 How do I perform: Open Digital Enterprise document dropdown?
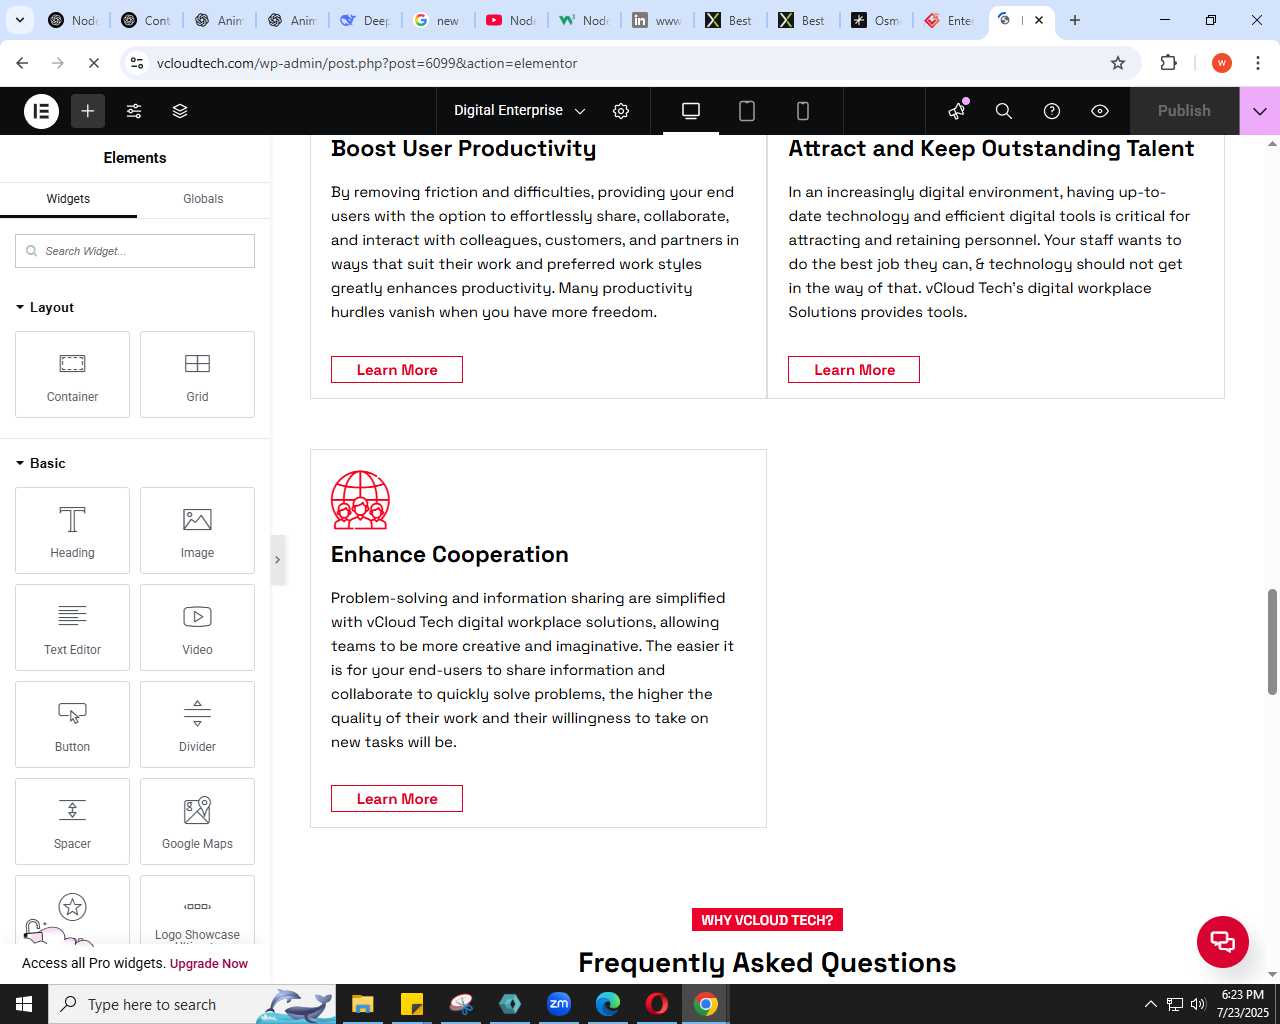519,111
